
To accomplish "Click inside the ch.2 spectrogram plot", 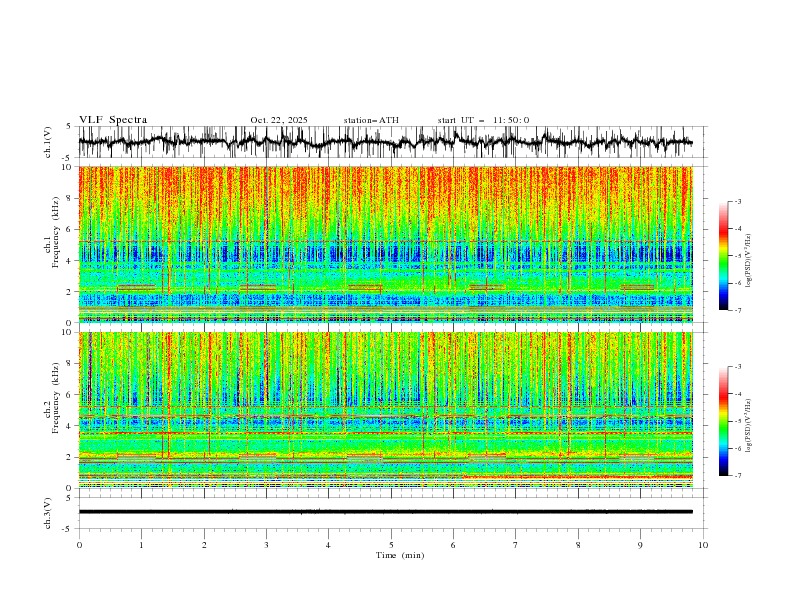I will coord(385,410).
